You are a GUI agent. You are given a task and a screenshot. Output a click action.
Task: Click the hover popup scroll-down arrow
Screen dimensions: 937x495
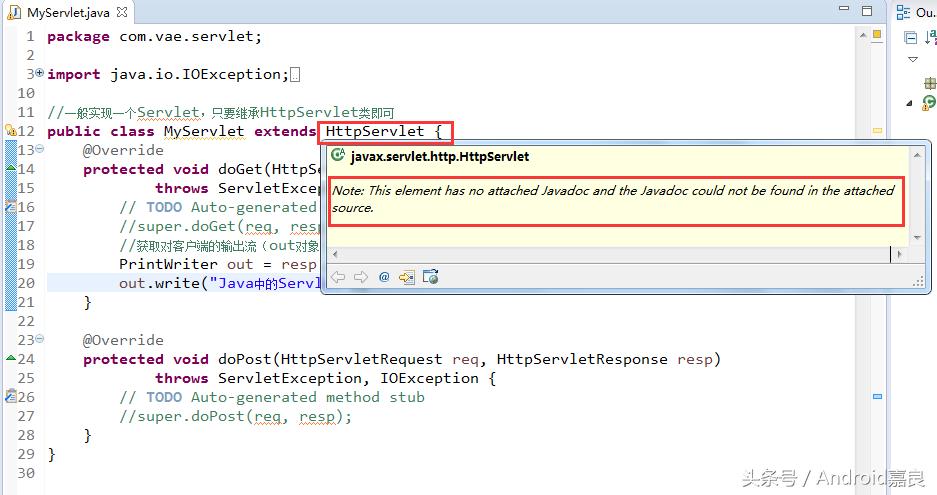pos(917,237)
